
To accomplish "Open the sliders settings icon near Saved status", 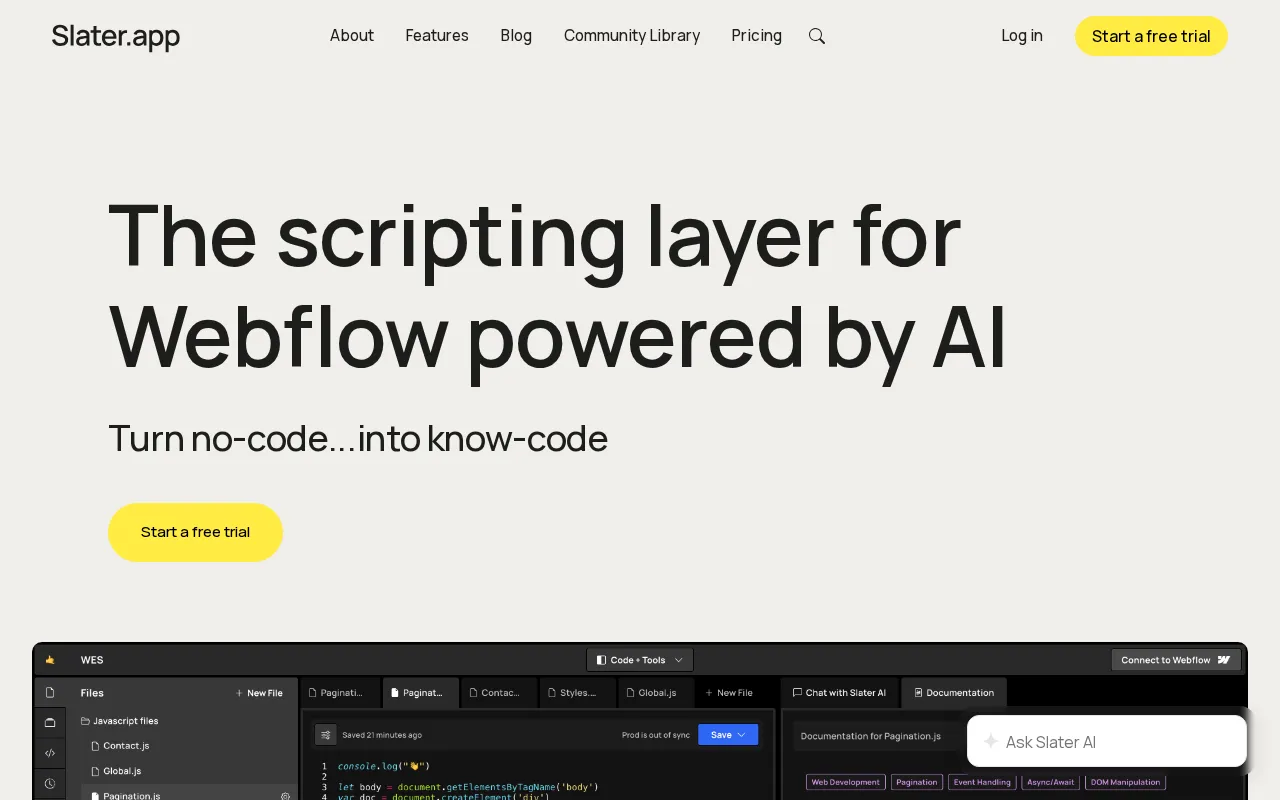I will [325, 735].
